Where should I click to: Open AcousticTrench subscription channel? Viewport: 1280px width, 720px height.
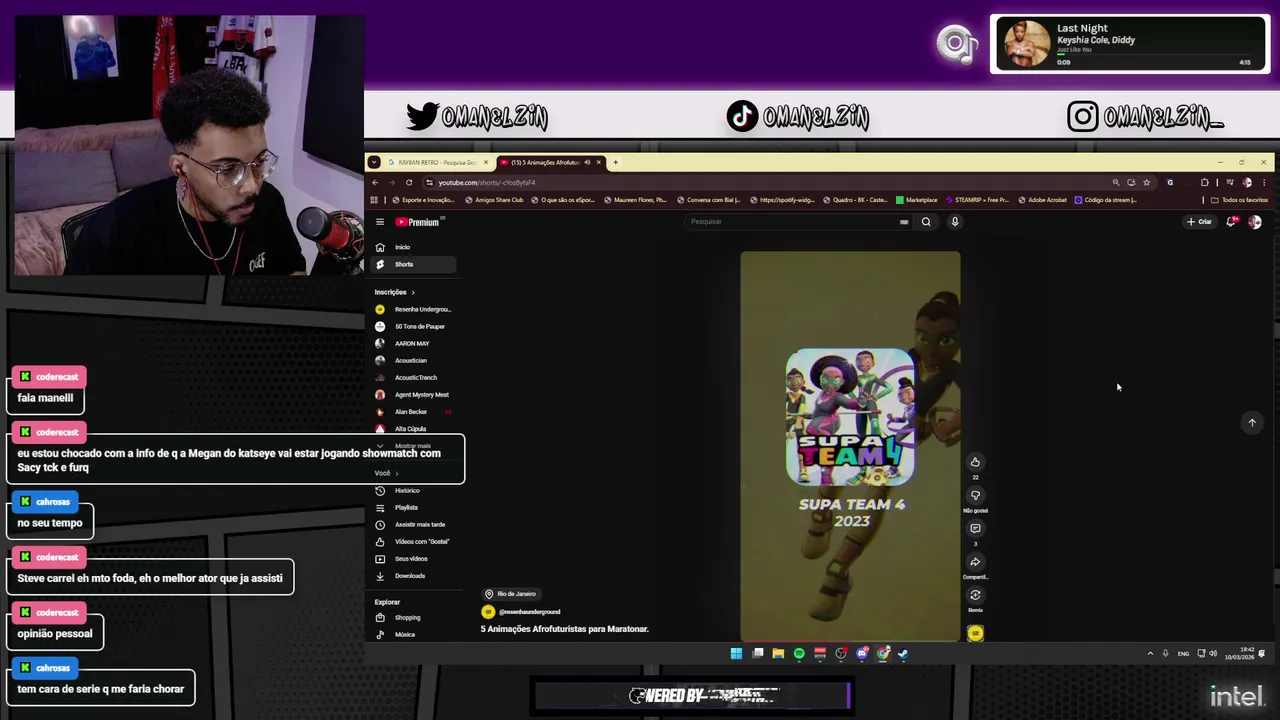(415, 377)
